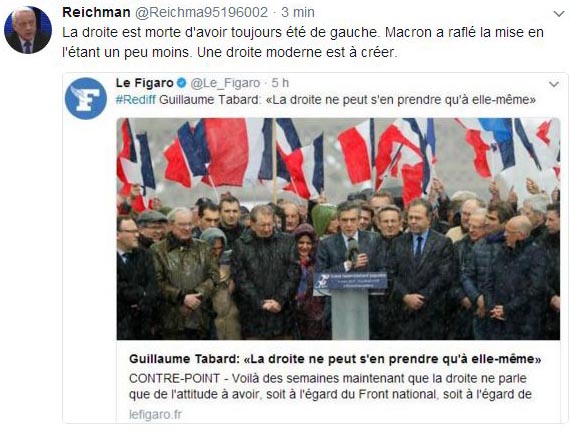The width and height of the screenshot is (570, 431).
Task: Open the Le Figaro account name
Action: tap(144, 83)
